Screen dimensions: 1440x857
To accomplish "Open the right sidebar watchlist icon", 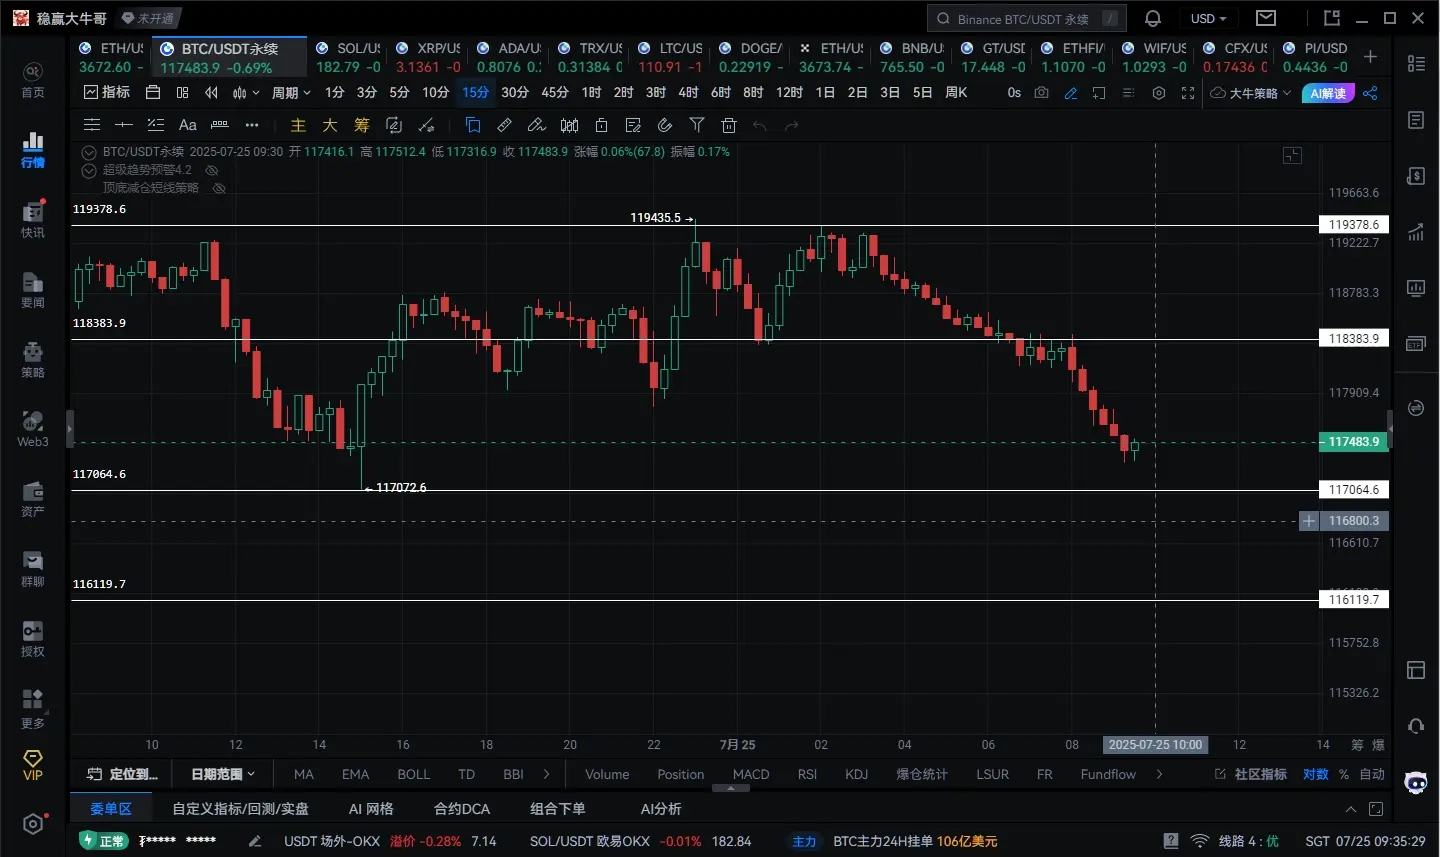I will 1416,63.
